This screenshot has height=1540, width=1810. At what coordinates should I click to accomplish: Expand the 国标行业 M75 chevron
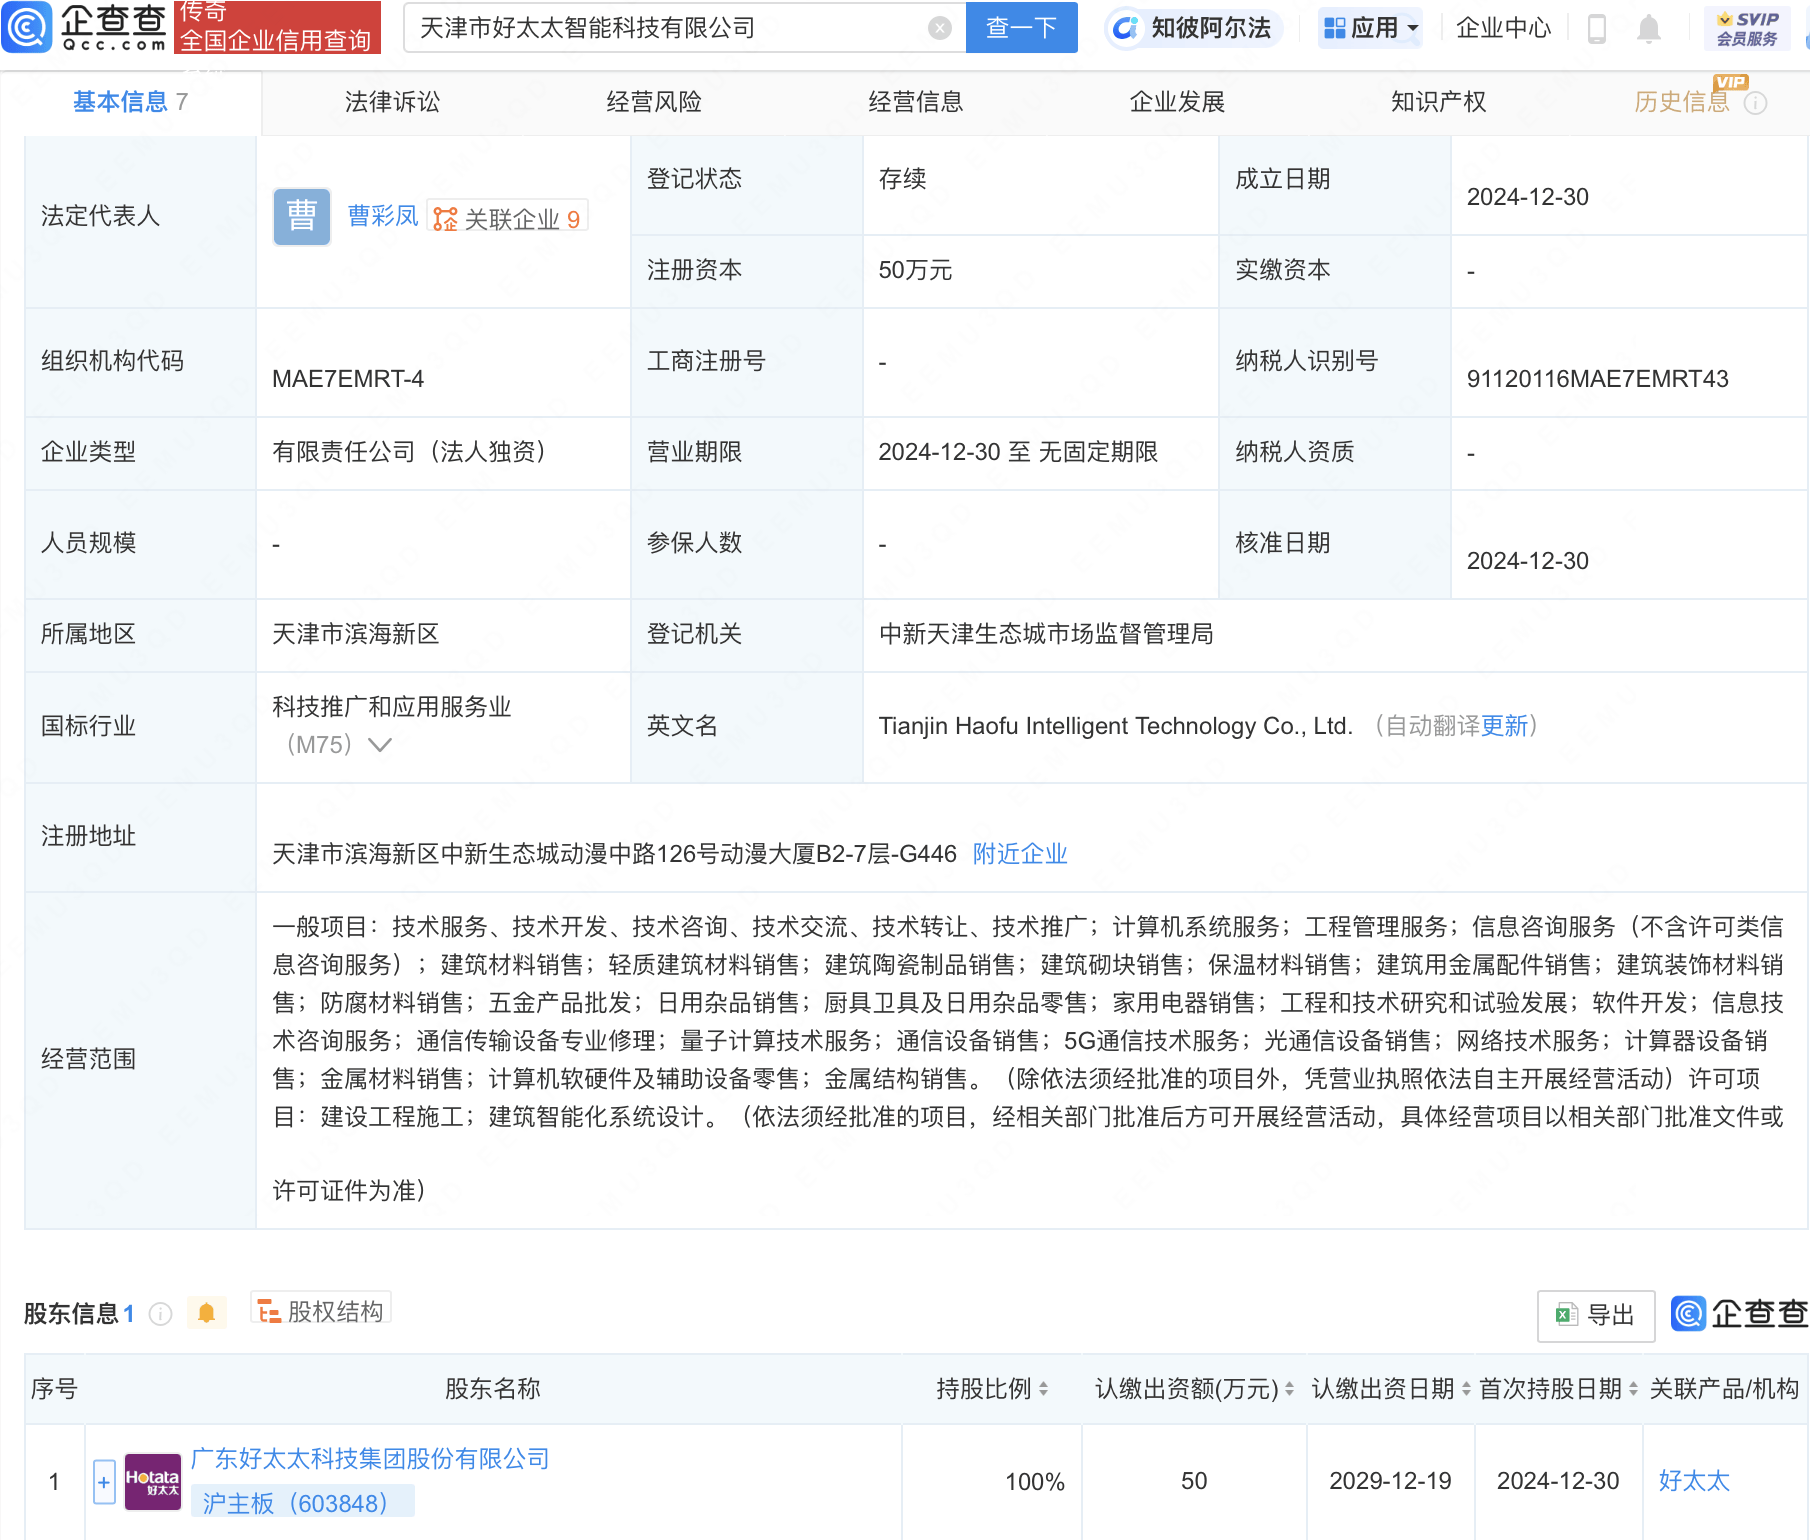380,745
